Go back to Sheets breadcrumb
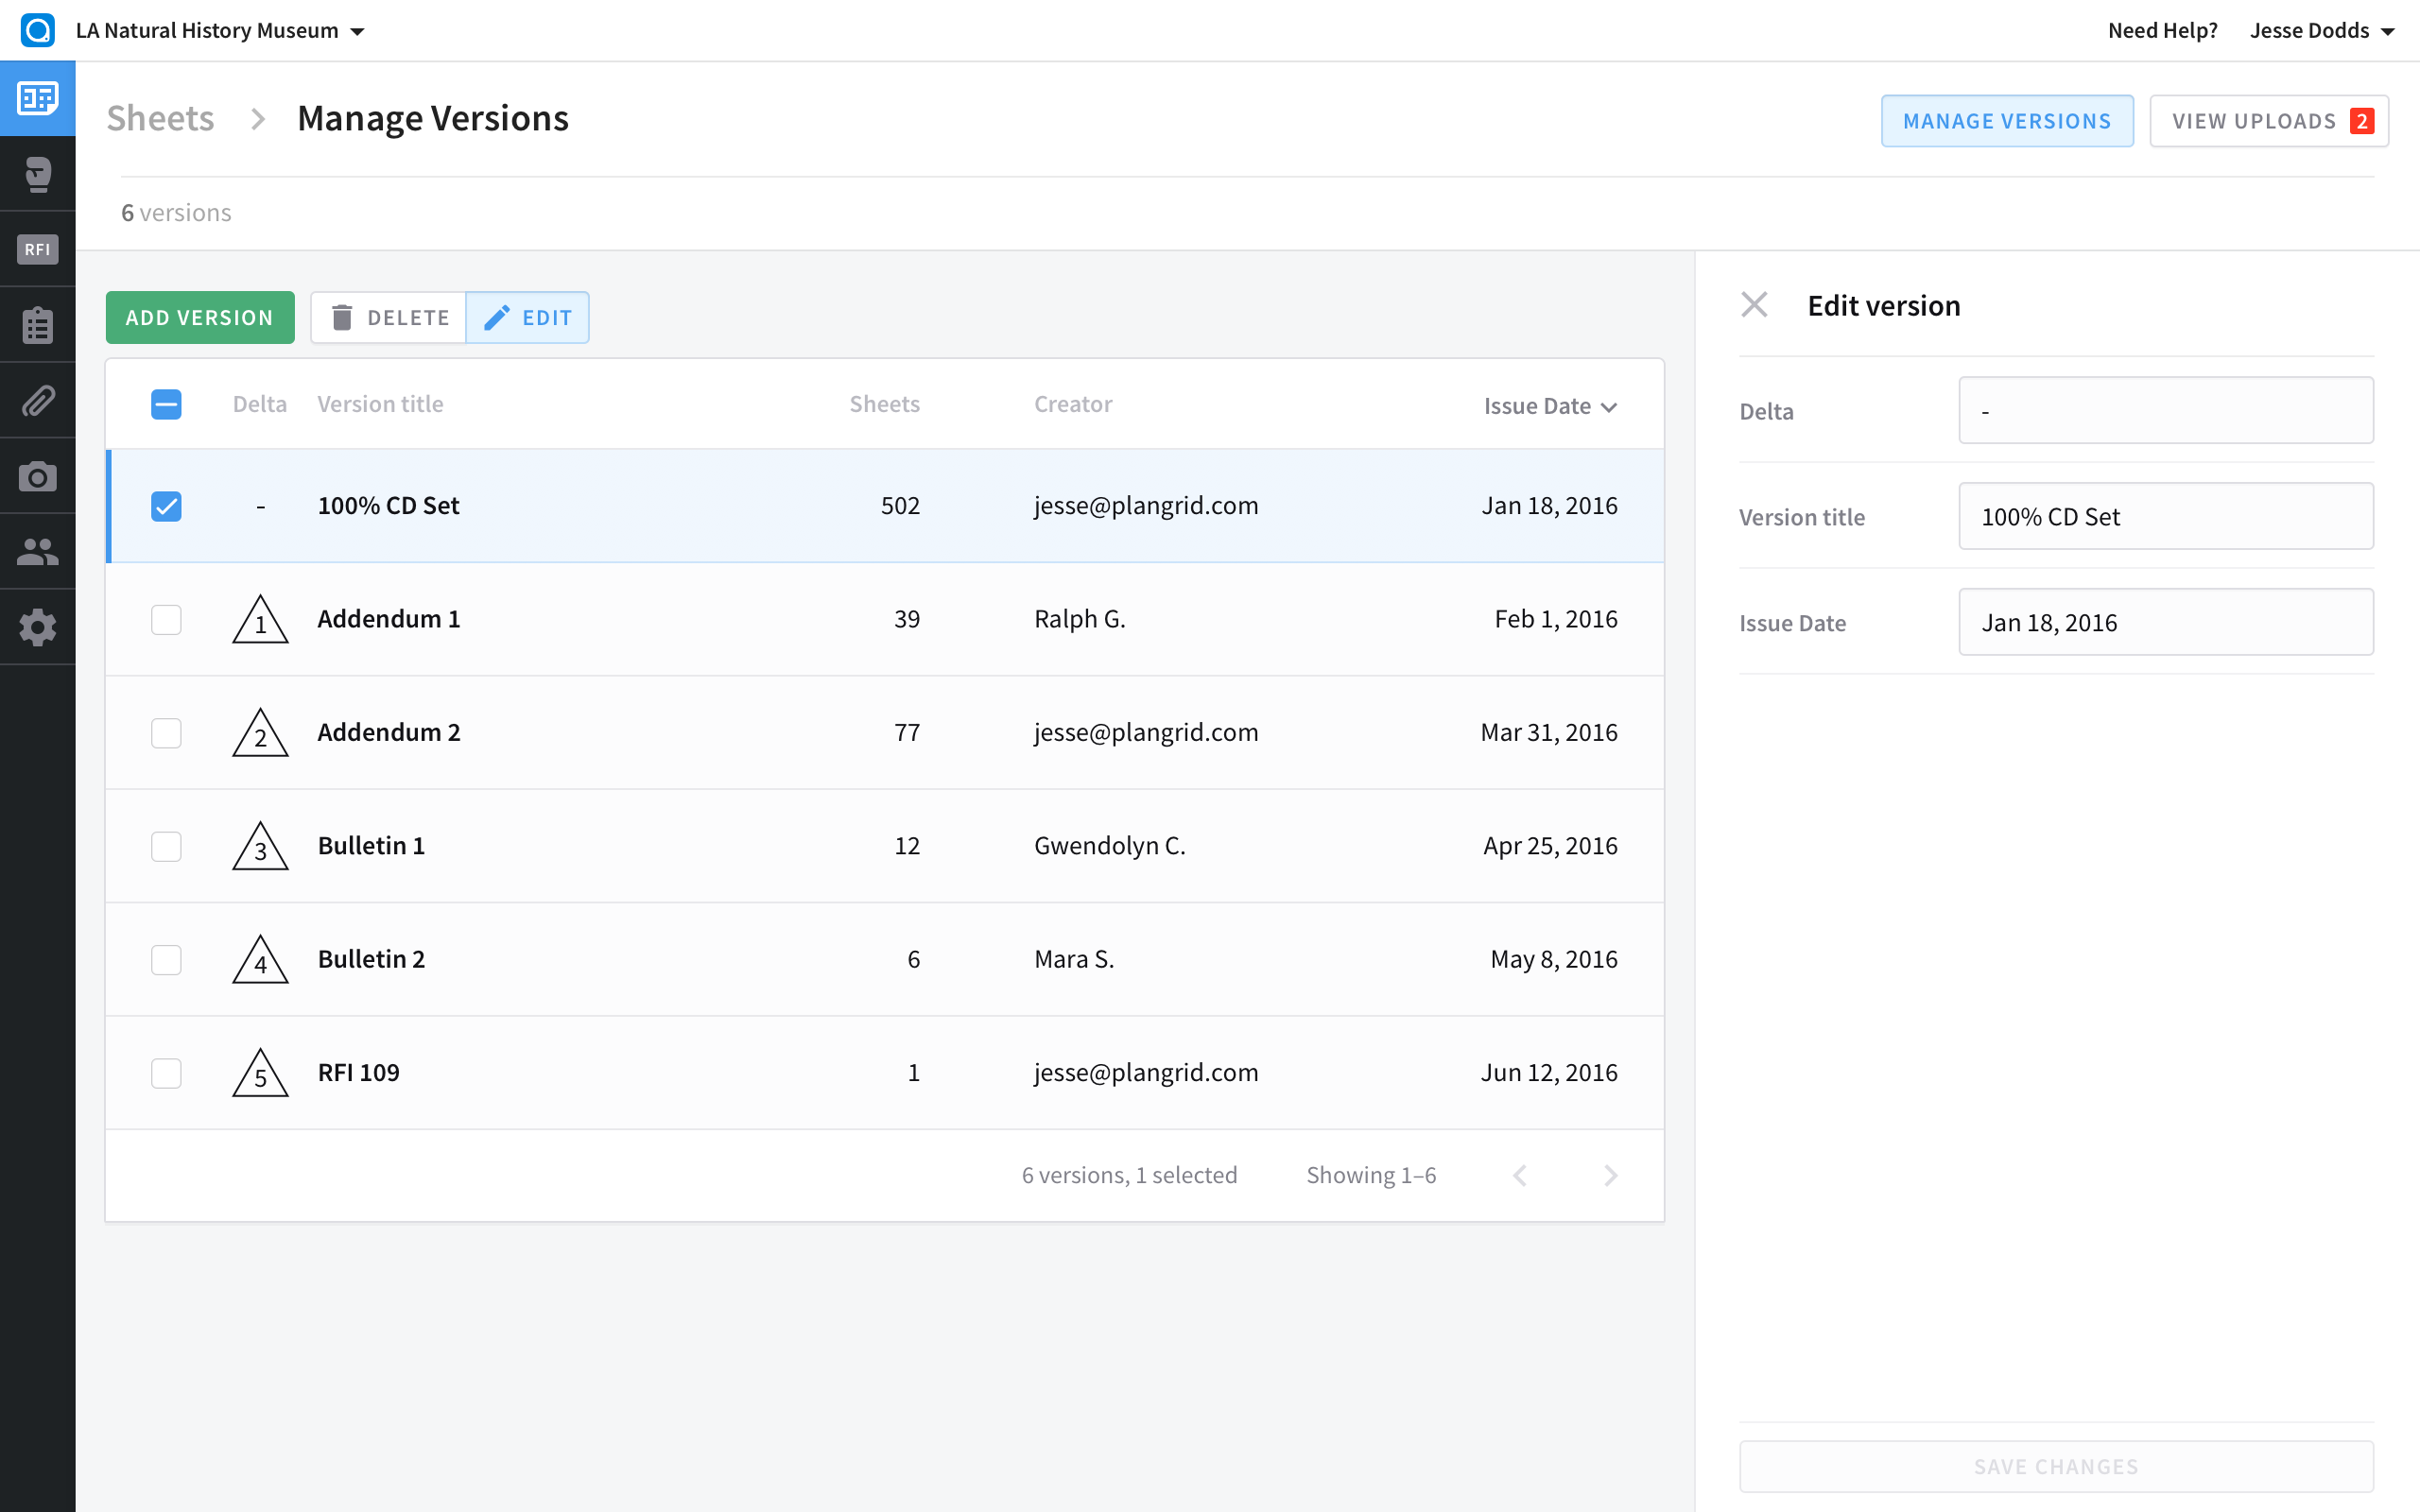Viewport: 2420px width, 1512px height. coord(160,118)
